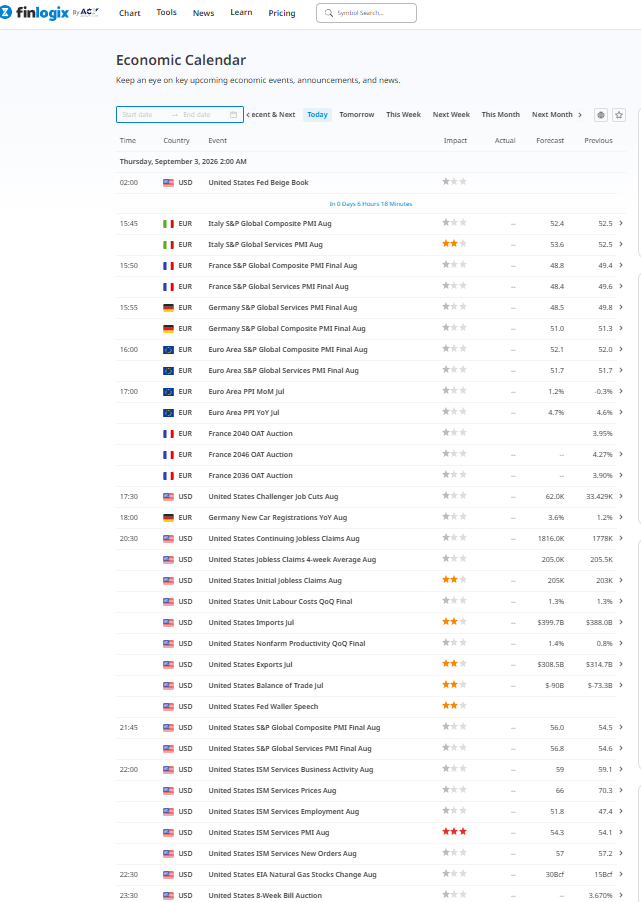Expand the ISM Services PMI Aug row chevron
641x902 pixels.
621,832
